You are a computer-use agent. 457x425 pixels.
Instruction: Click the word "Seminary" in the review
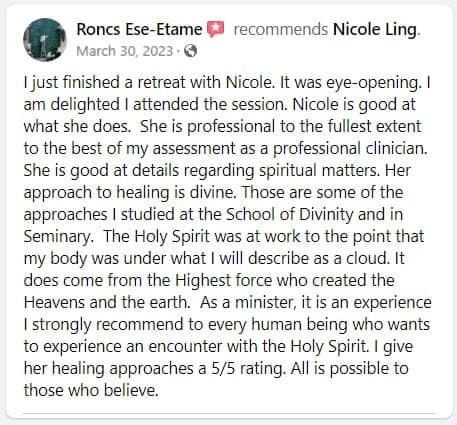click(x=57, y=237)
